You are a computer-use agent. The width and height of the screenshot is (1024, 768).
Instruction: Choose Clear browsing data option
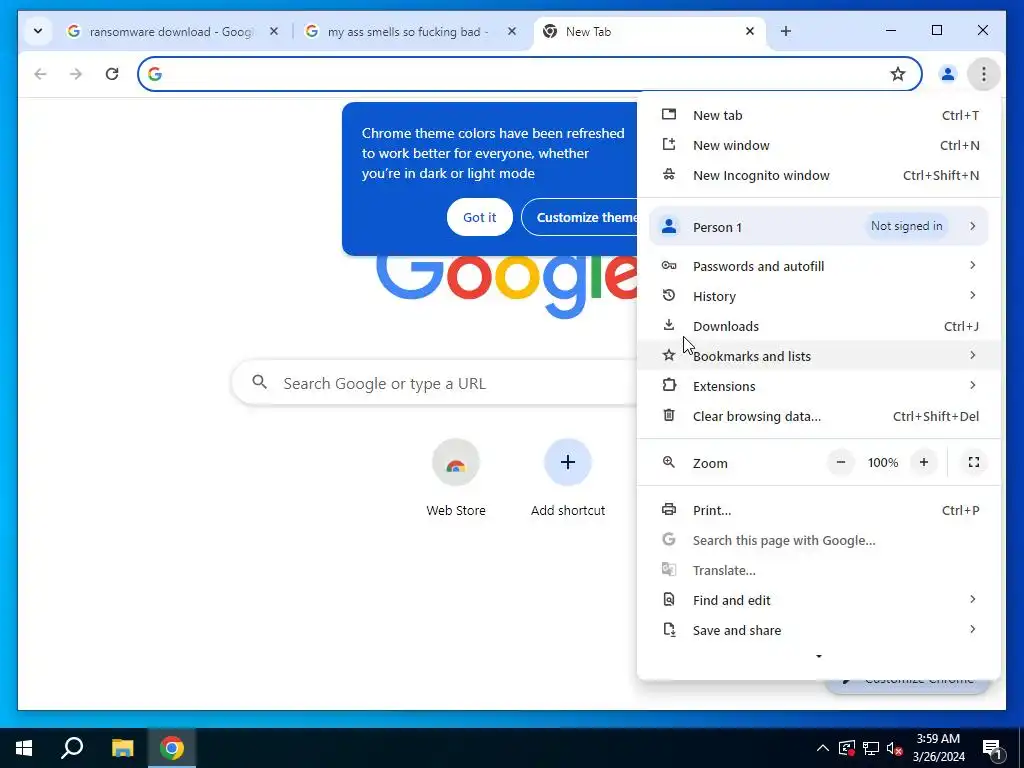[819, 416]
